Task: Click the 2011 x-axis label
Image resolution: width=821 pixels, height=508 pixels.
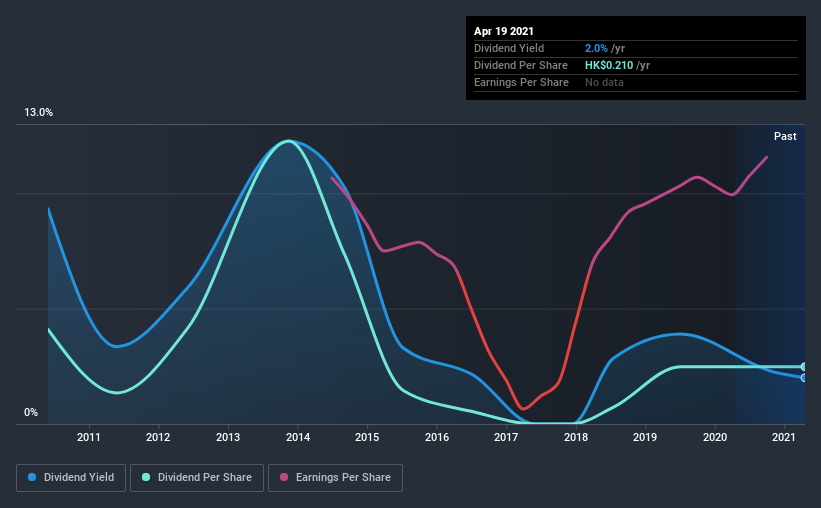Action: point(88,437)
